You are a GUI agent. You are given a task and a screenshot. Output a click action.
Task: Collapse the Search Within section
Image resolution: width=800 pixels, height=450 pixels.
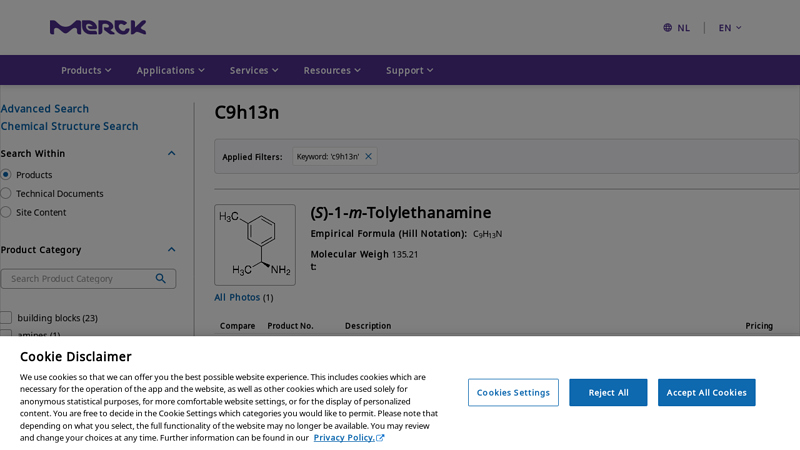click(171, 154)
